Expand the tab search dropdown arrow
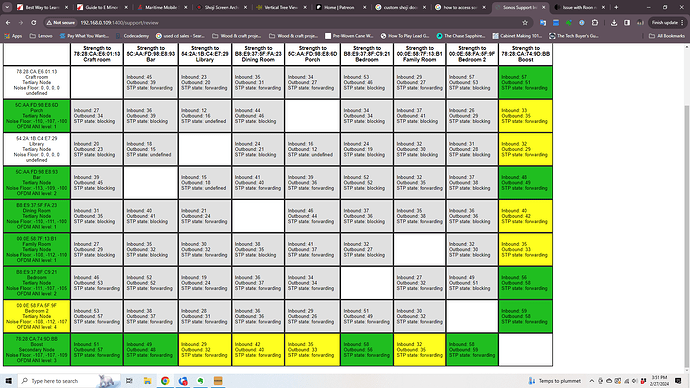Viewport: 690px width, 388px height. point(7,7)
